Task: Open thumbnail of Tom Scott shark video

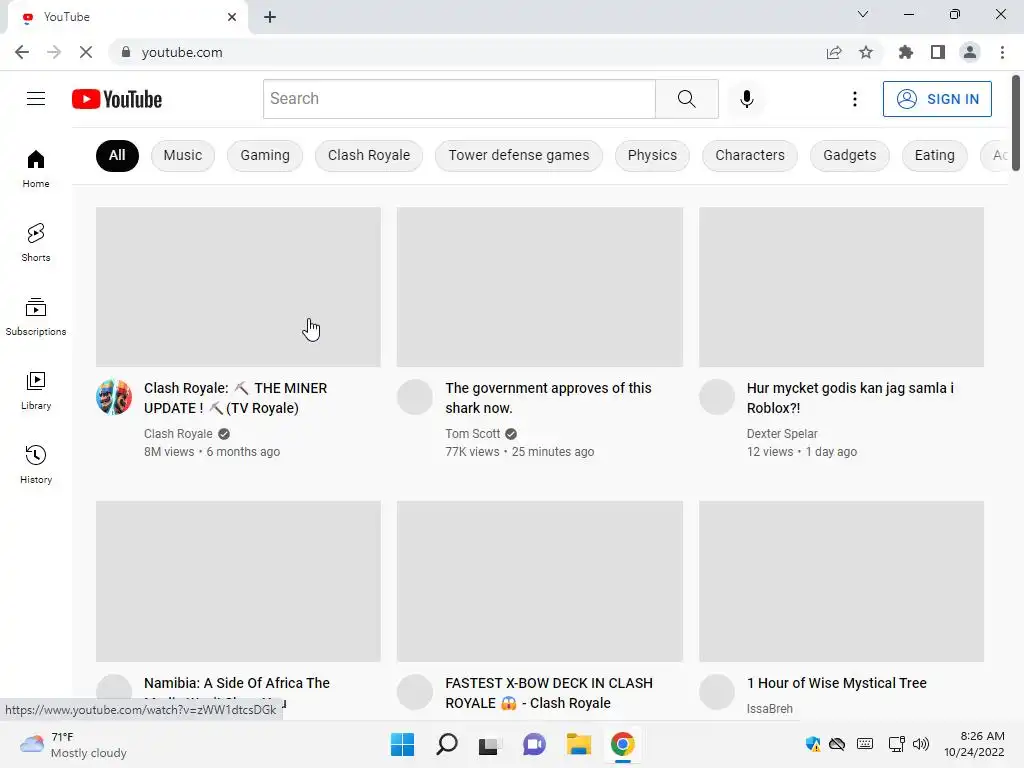Action: pos(539,287)
